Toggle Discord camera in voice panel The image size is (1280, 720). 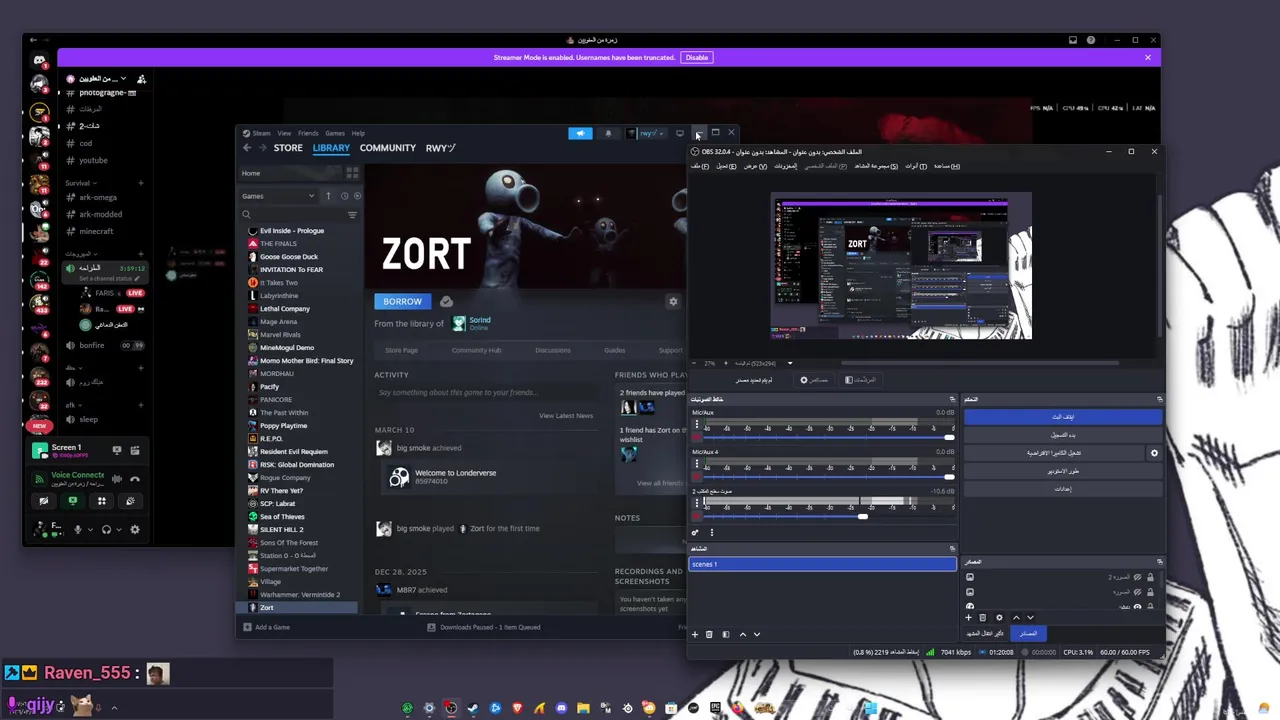(43, 501)
